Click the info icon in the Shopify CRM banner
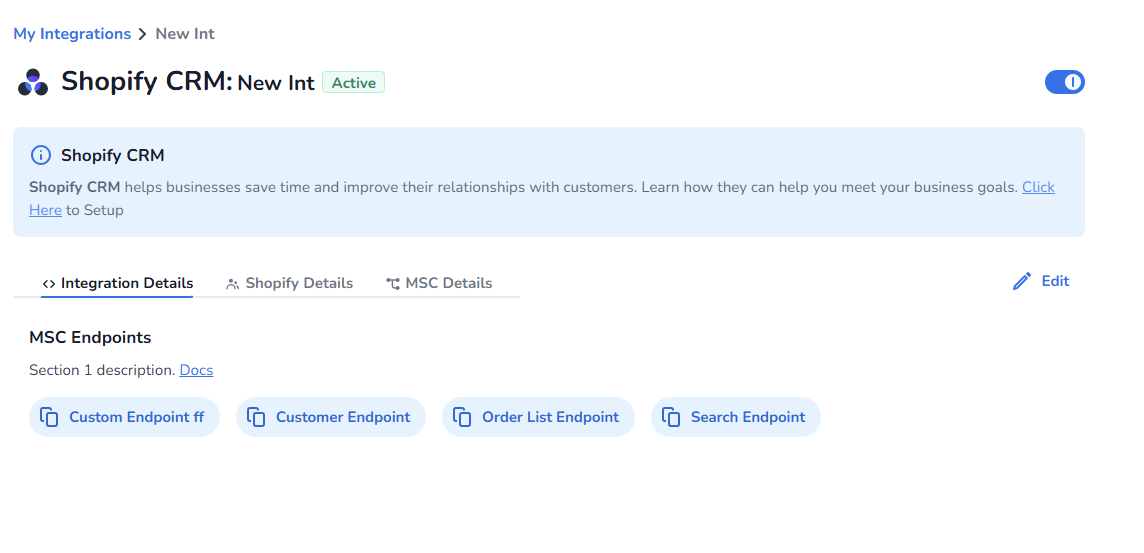This screenshot has height=553, width=1144. [41, 155]
